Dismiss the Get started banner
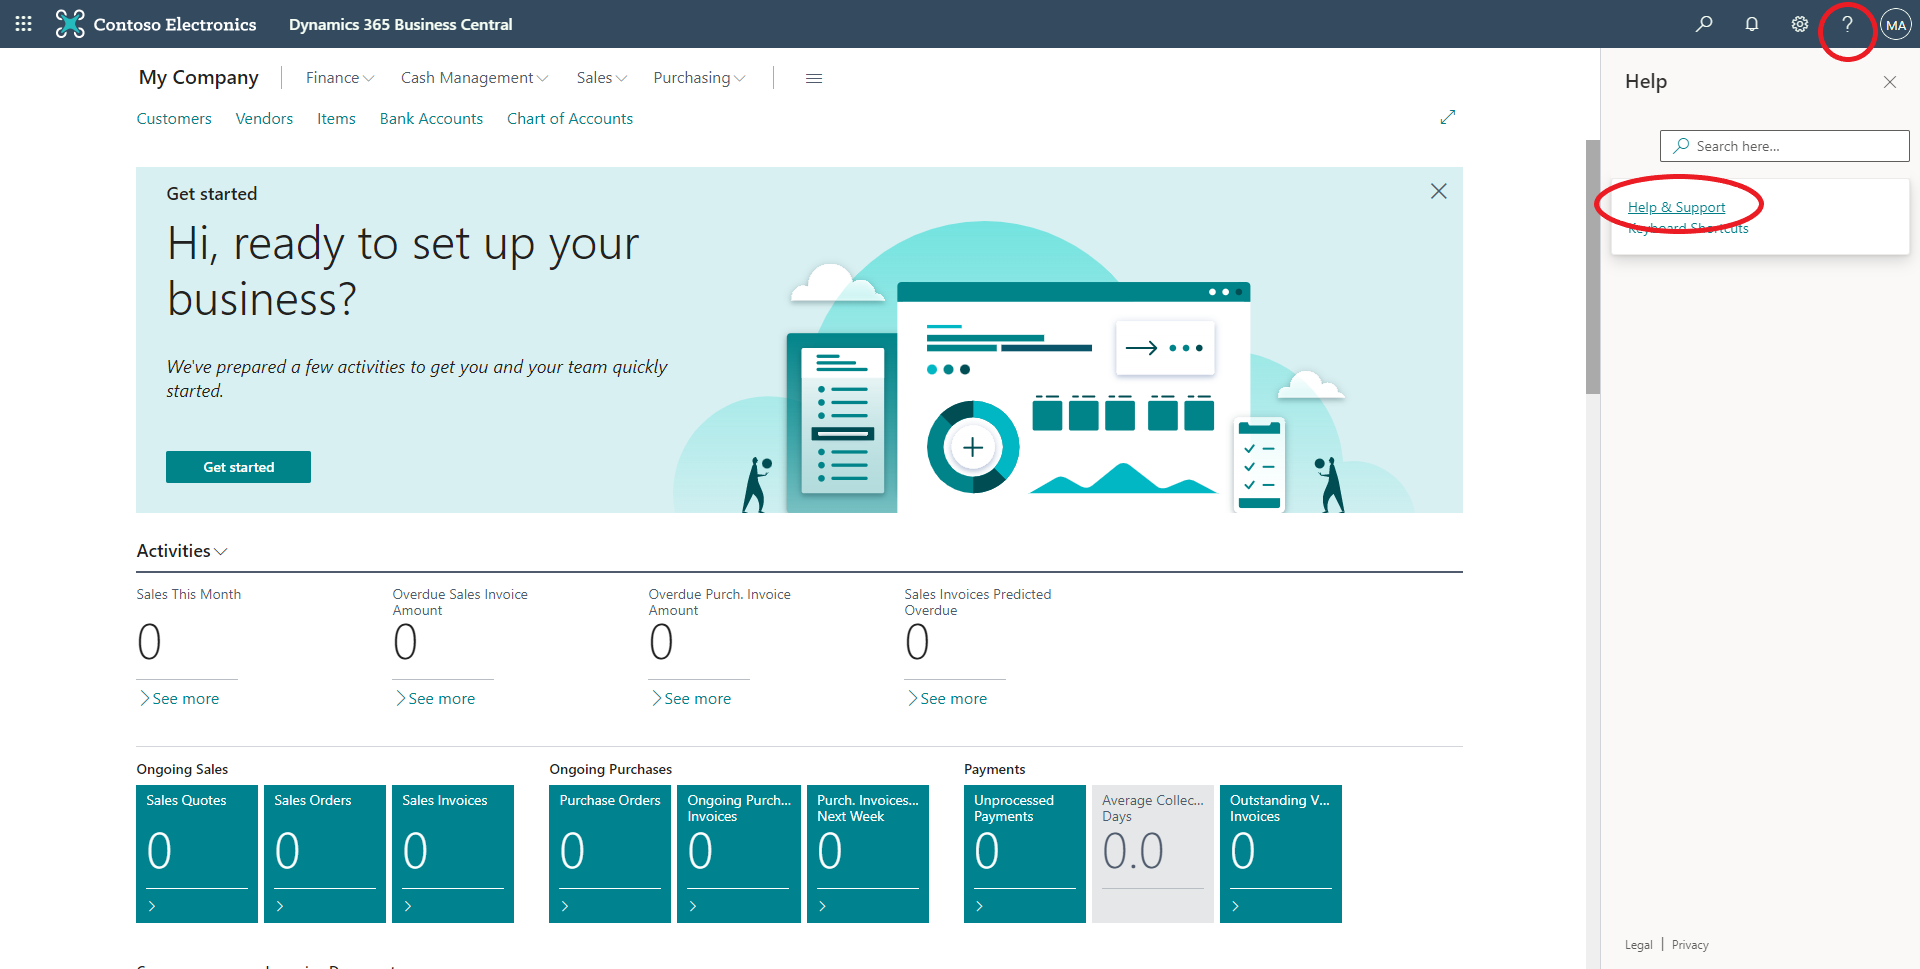The height and width of the screenshot is (969, 1920). pos(1439,191)
